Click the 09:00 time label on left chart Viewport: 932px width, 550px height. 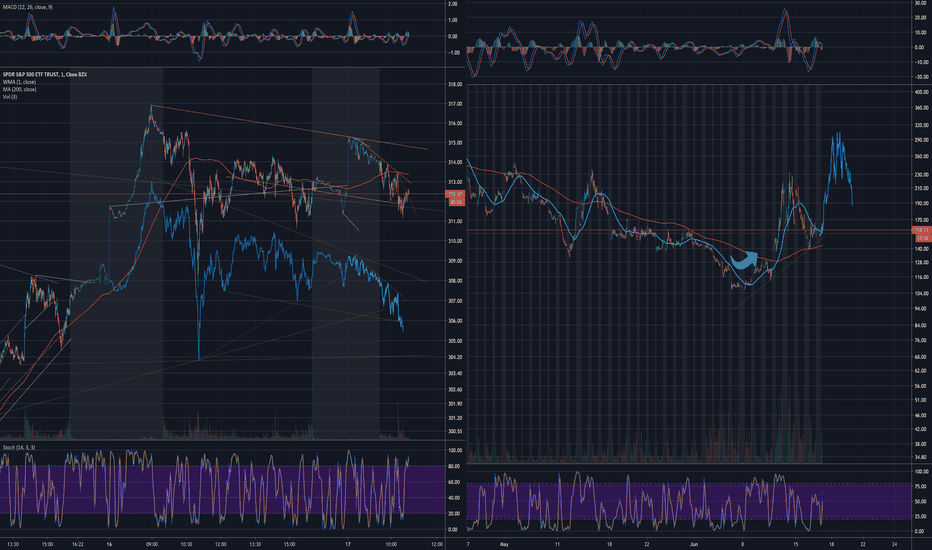pyautogui.click(x=152, y=544)
